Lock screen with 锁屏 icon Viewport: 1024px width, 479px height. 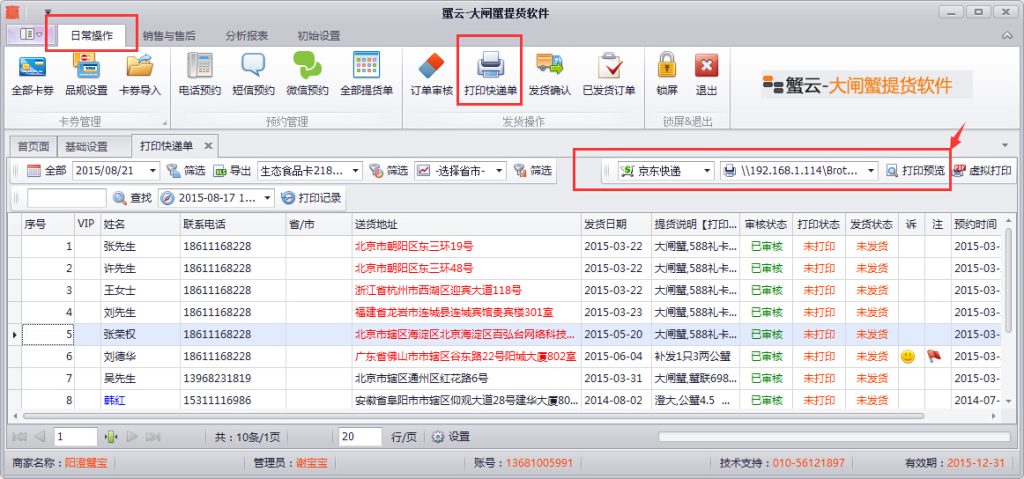(667, 65)
